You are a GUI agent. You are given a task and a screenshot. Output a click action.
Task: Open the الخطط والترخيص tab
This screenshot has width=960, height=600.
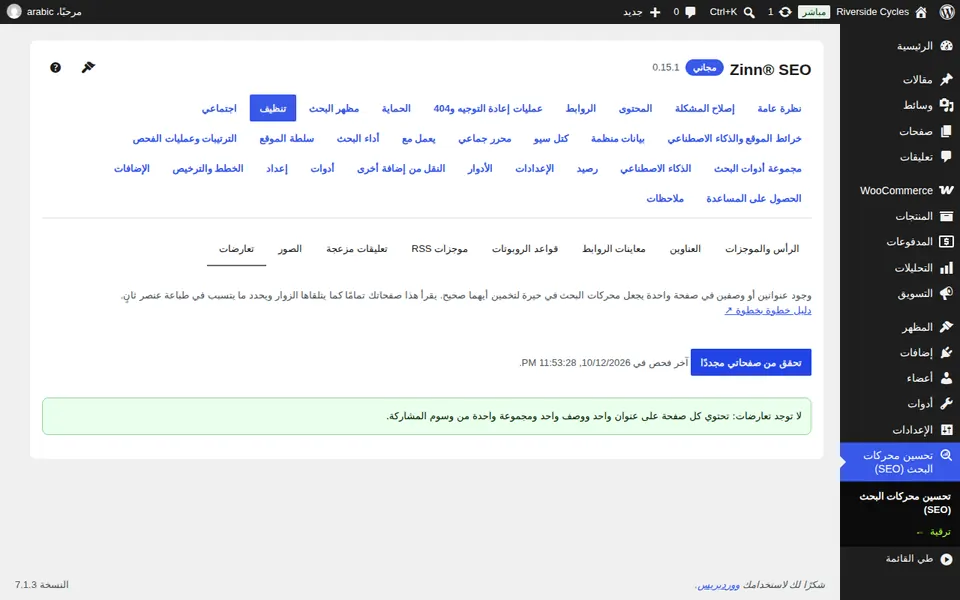208,168
